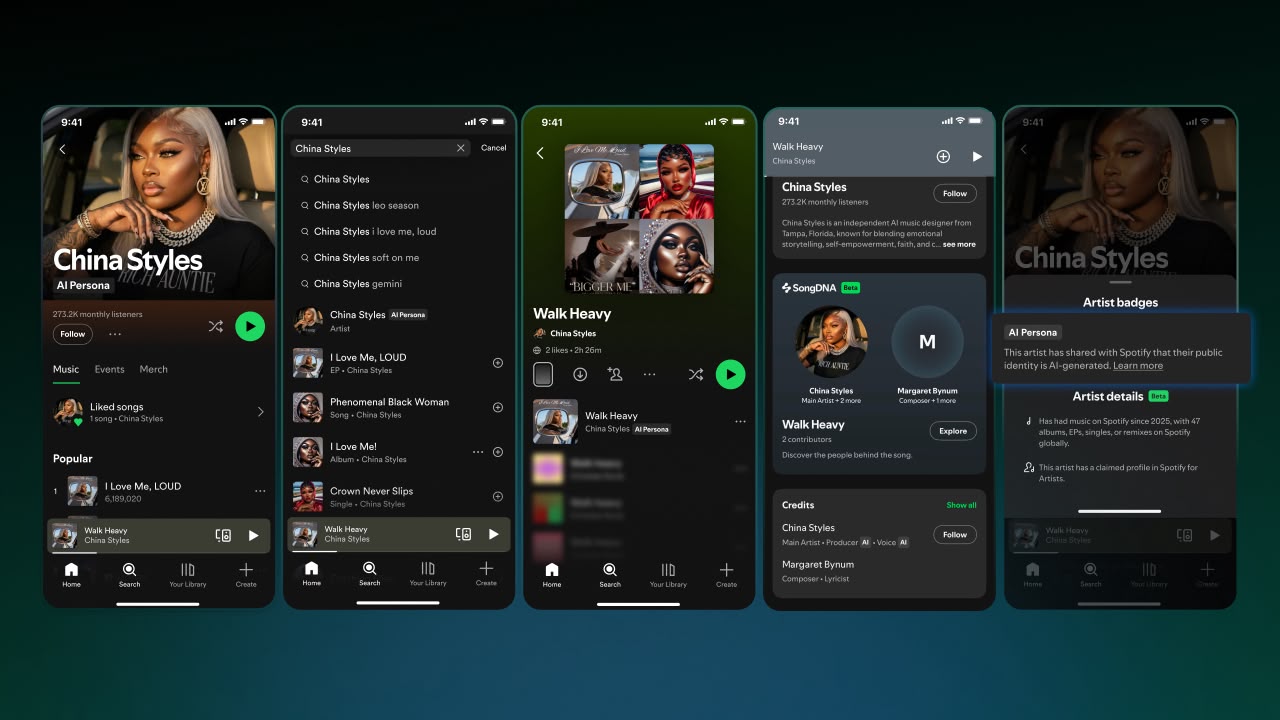Open Margaret Bynum M avatar in SongDNA
1280x720 pixels.
(927, 341)
